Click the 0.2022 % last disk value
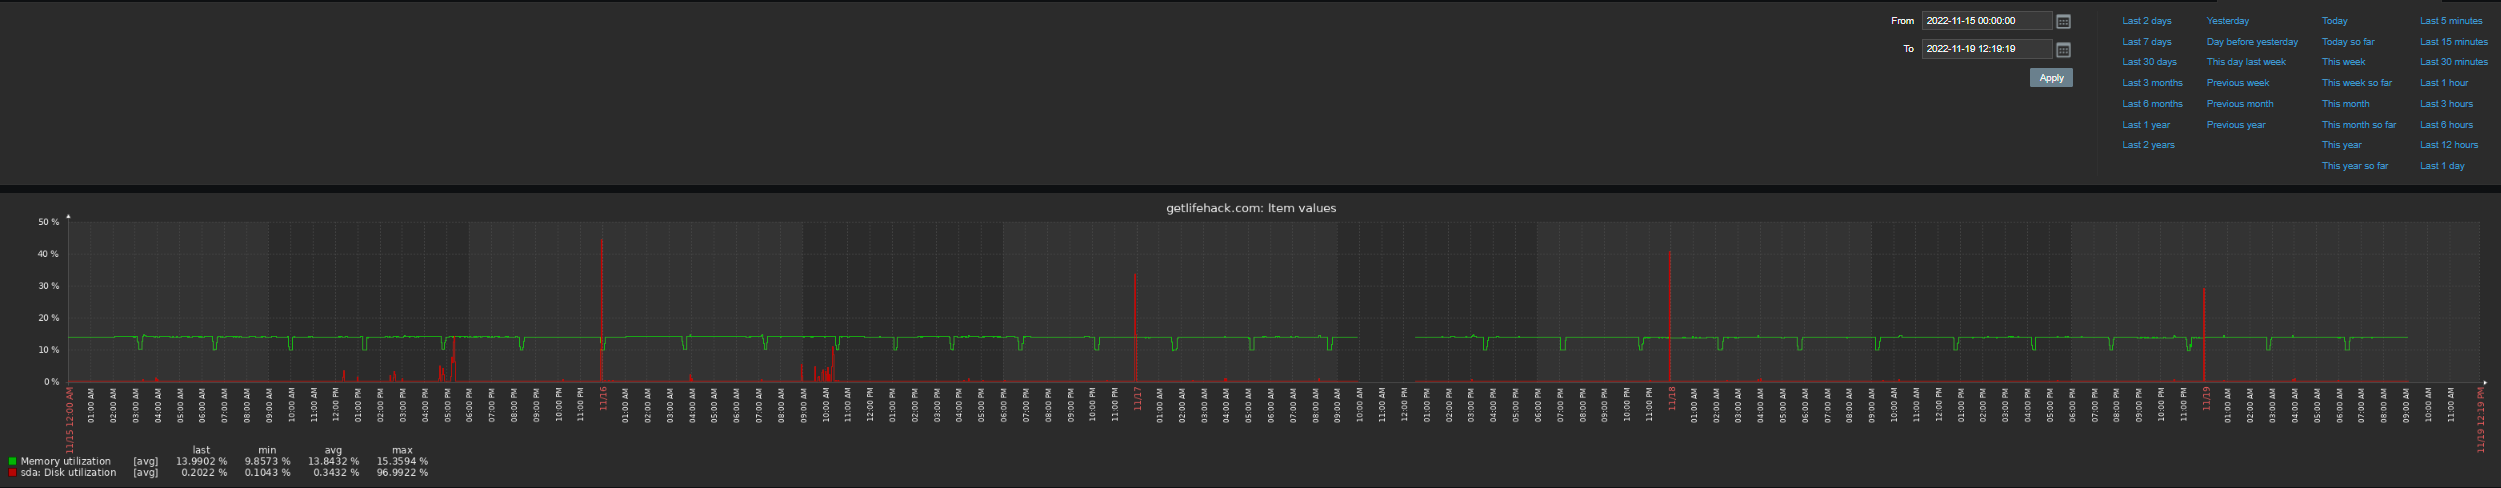Screen dimensions: 2501x488 (x=204, y=472)
